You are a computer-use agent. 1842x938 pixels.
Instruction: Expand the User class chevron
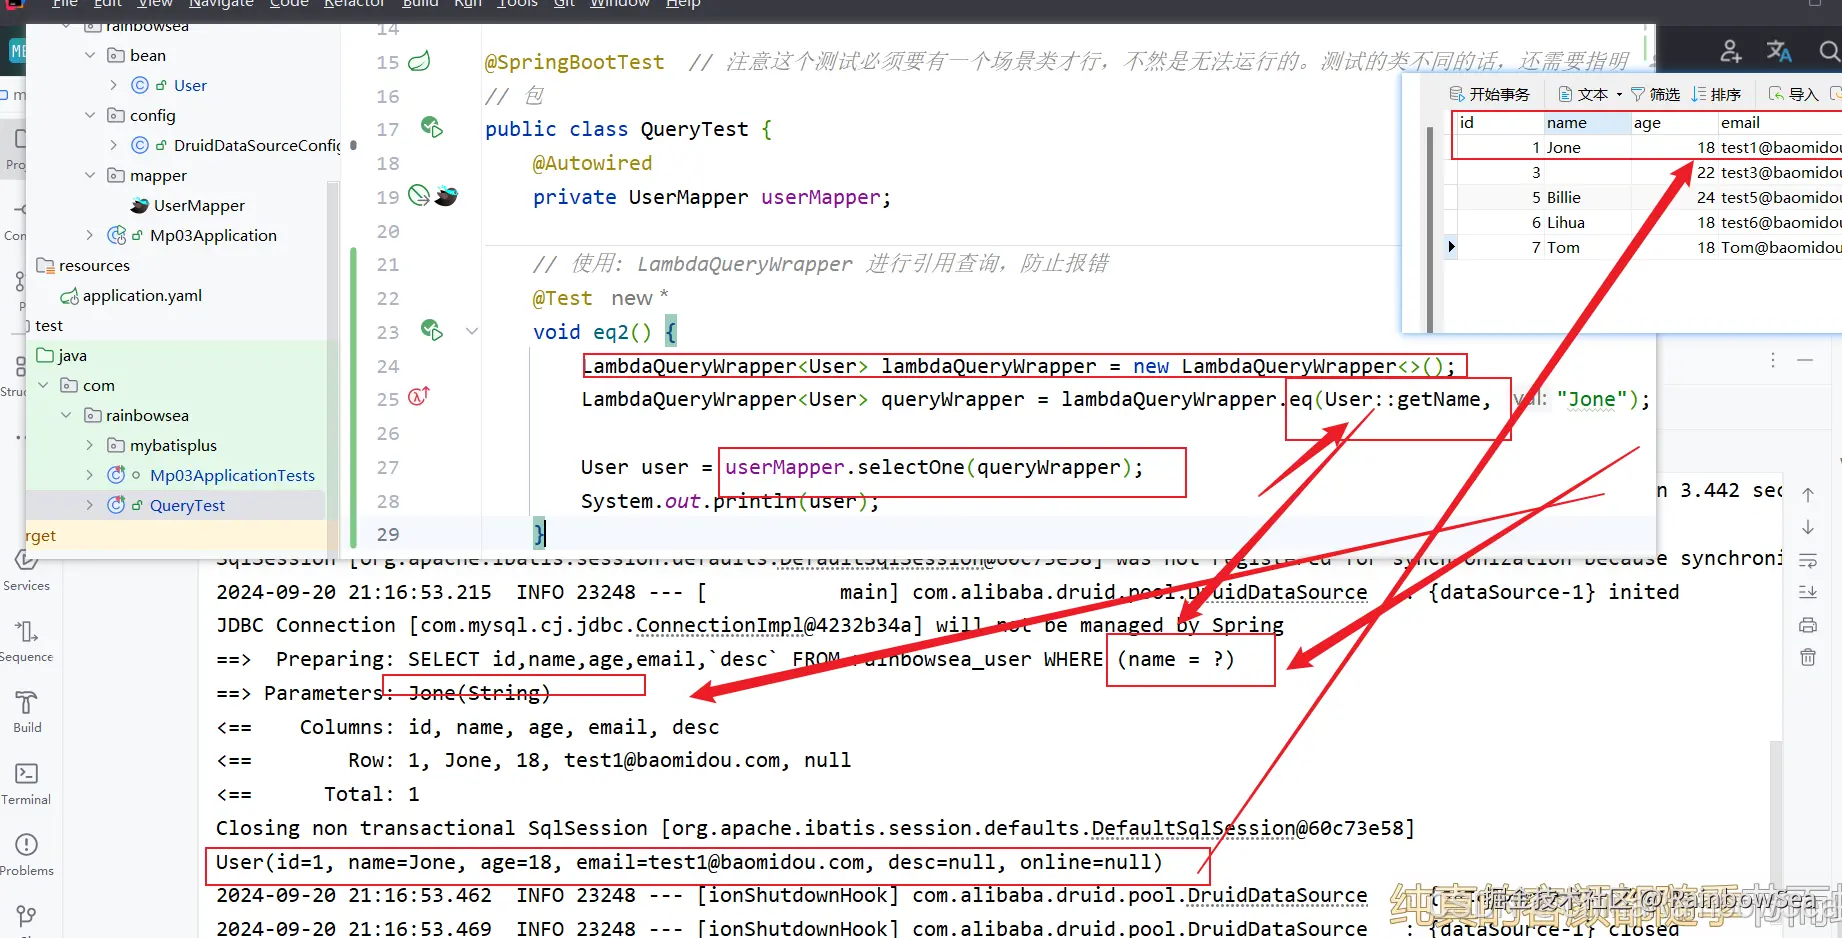(x=113, y=85)
